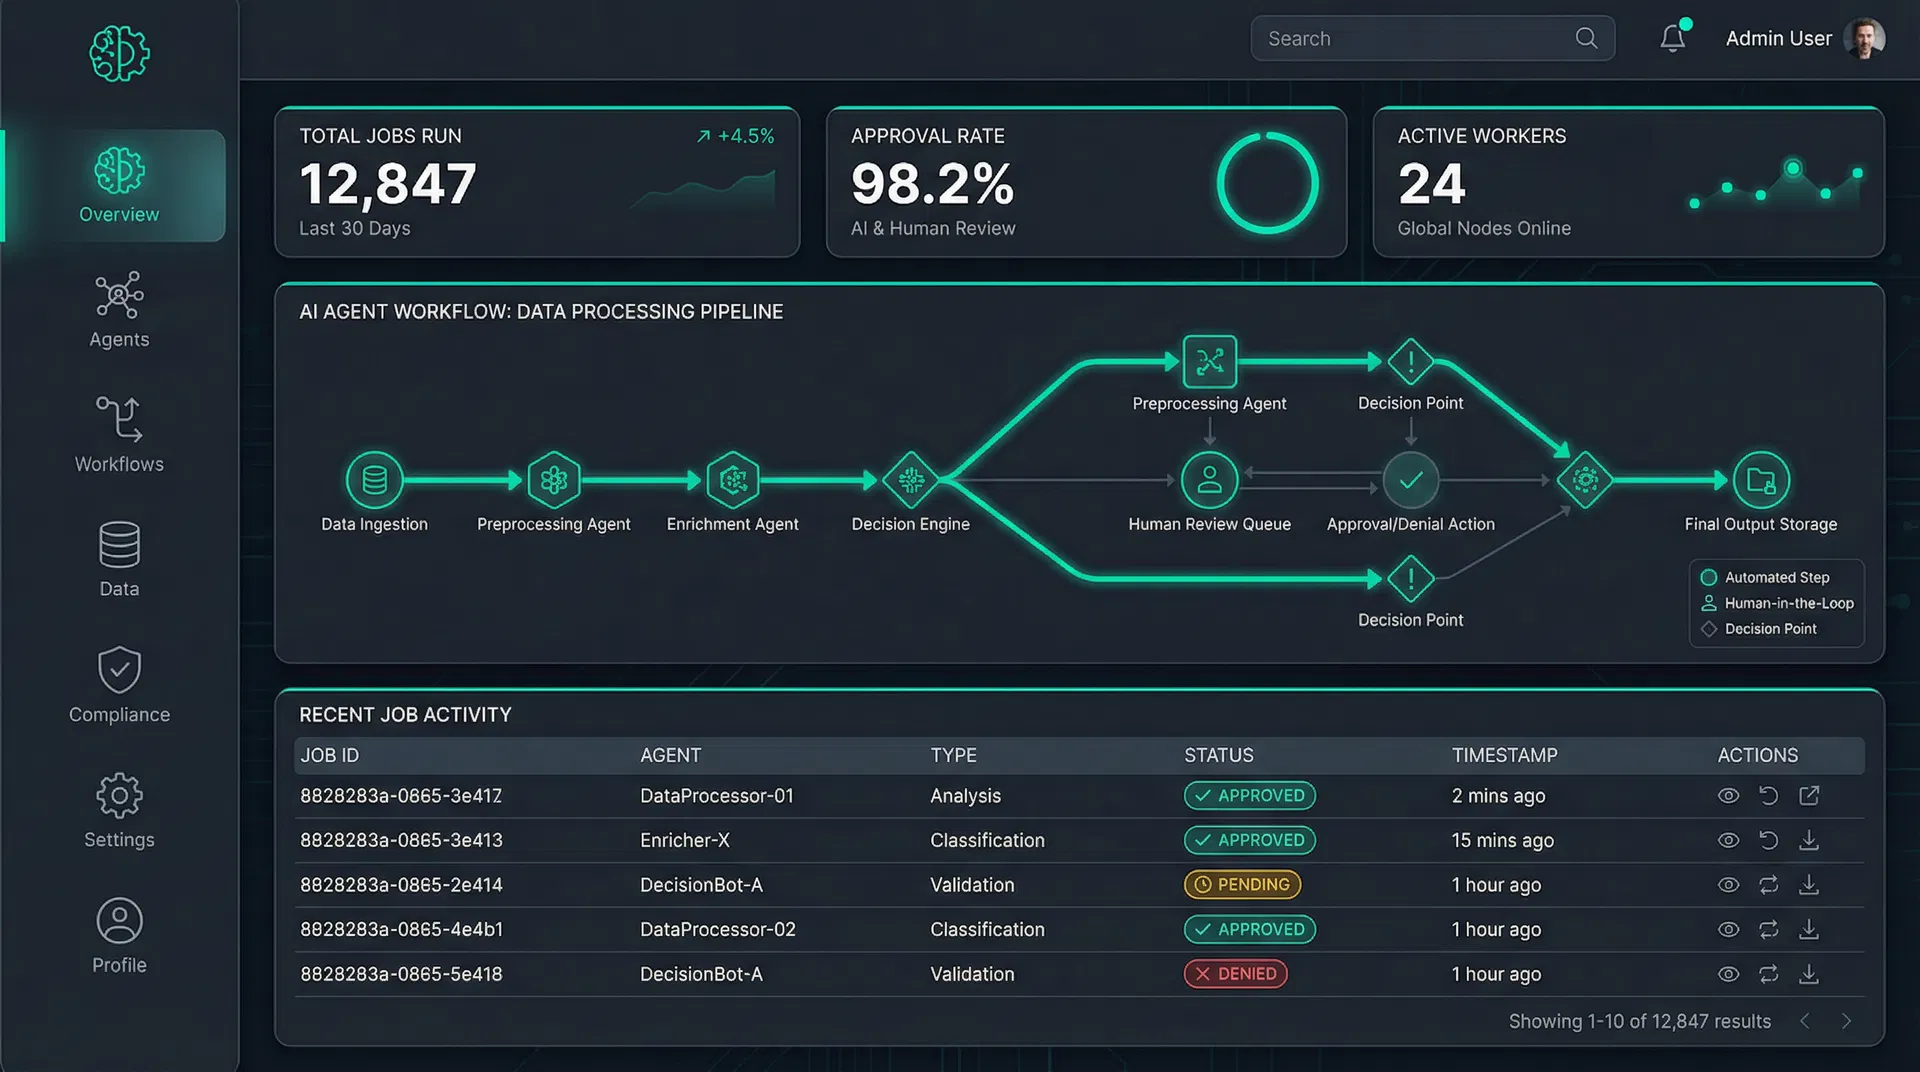Open the Human Review Queue node
The height and width of the screenshot is (1072, 1920).
1209,480
